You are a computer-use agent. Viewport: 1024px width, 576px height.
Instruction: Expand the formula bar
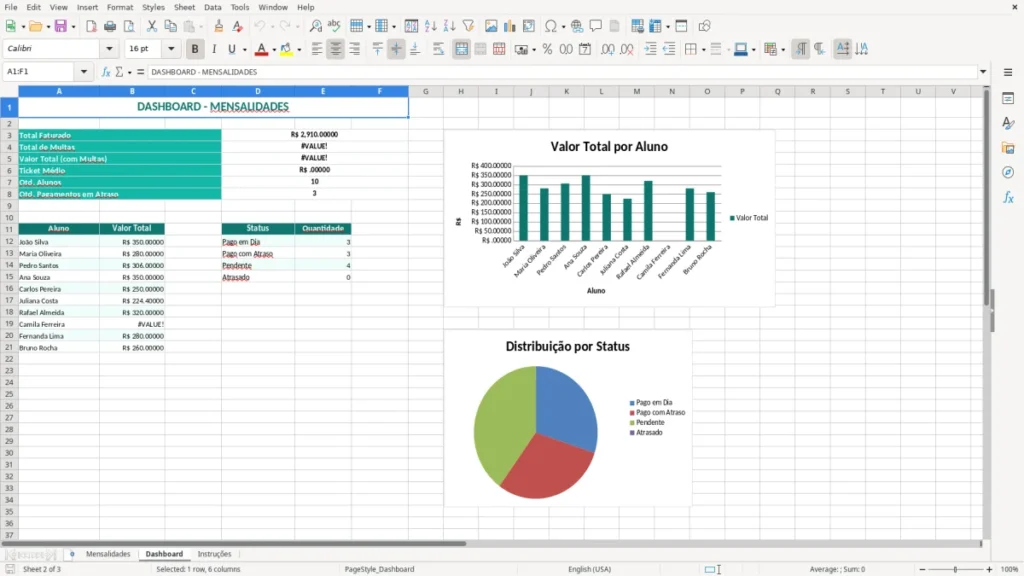click(983, 72)
